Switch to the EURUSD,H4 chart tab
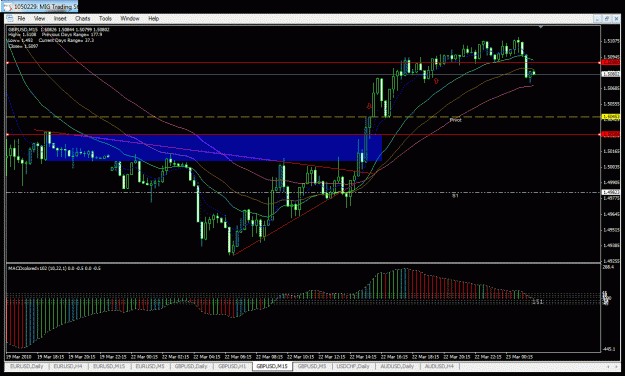625x376 pixels. click(68, 366)
